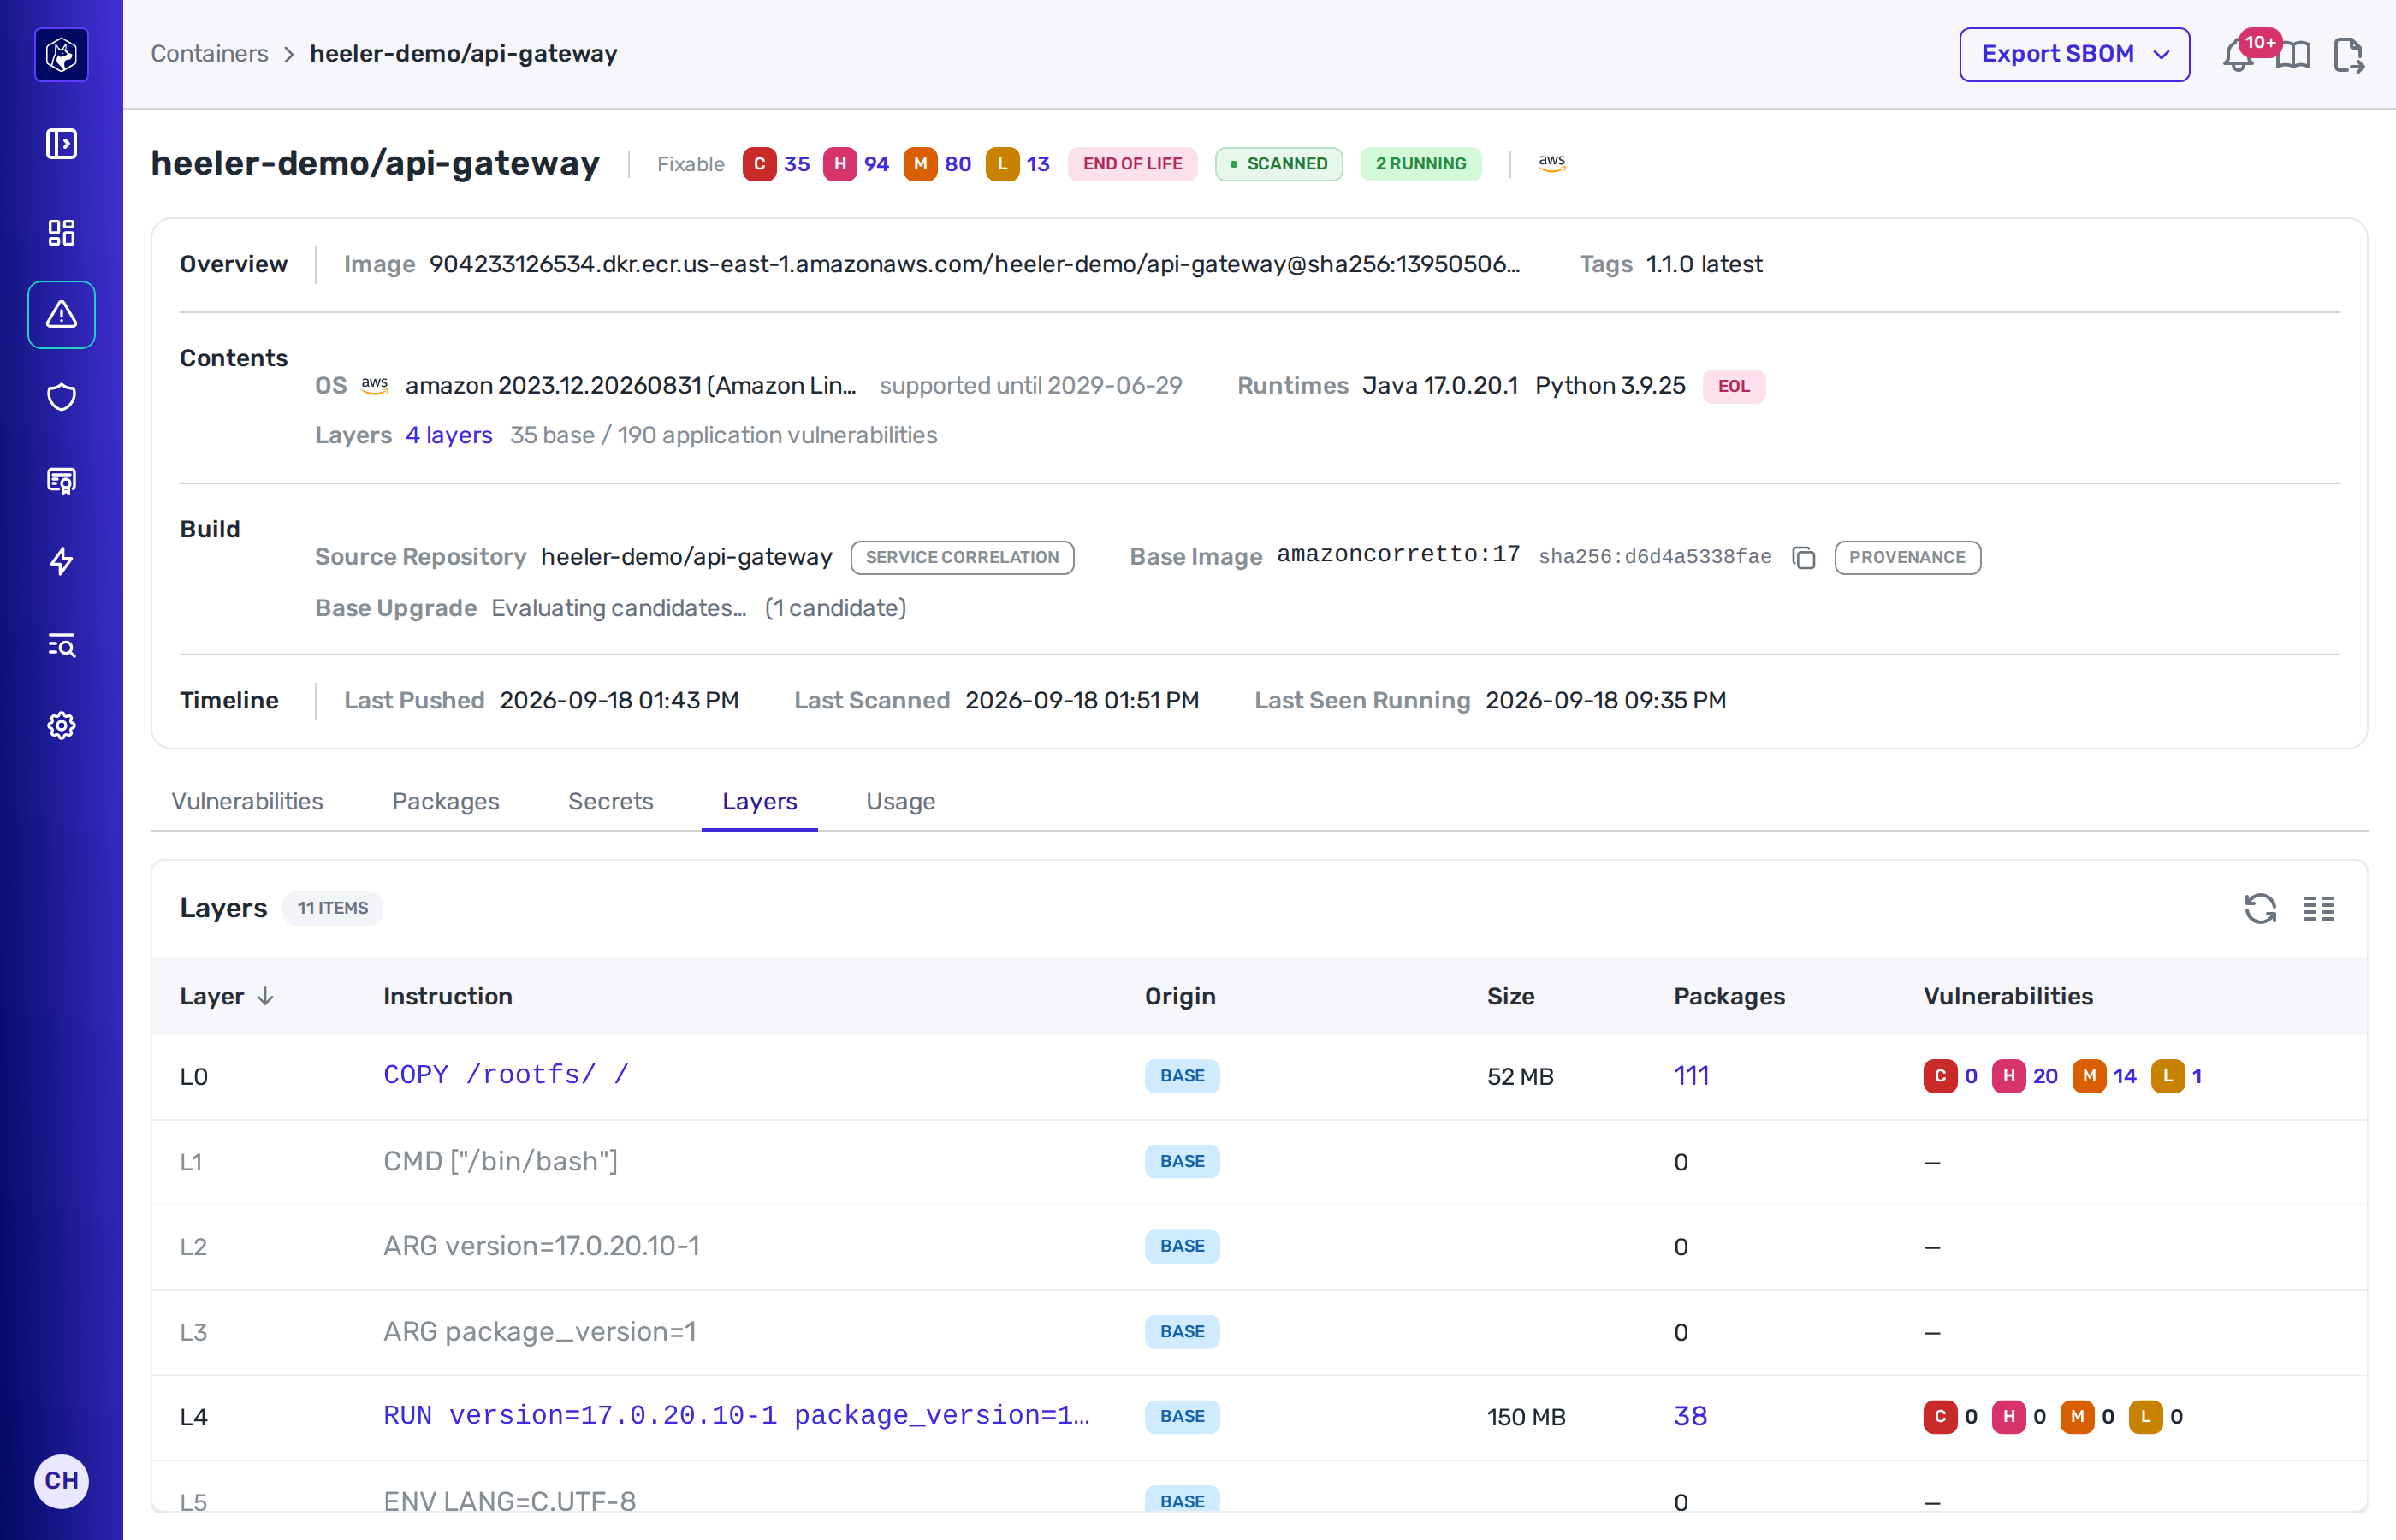Open the 111 packages count for L0
The height and width of the screenshot is (1540, 2396).
coord(1691,1076)
